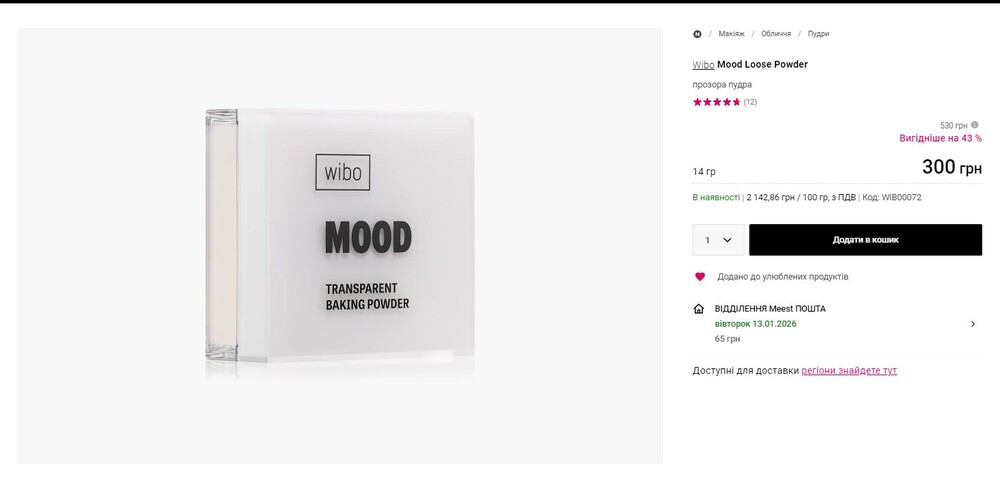The height and width of the screenshot is (503, 1000).
Task: Click the Wibo Mood powder product image
Action: (x=340, y=245)
